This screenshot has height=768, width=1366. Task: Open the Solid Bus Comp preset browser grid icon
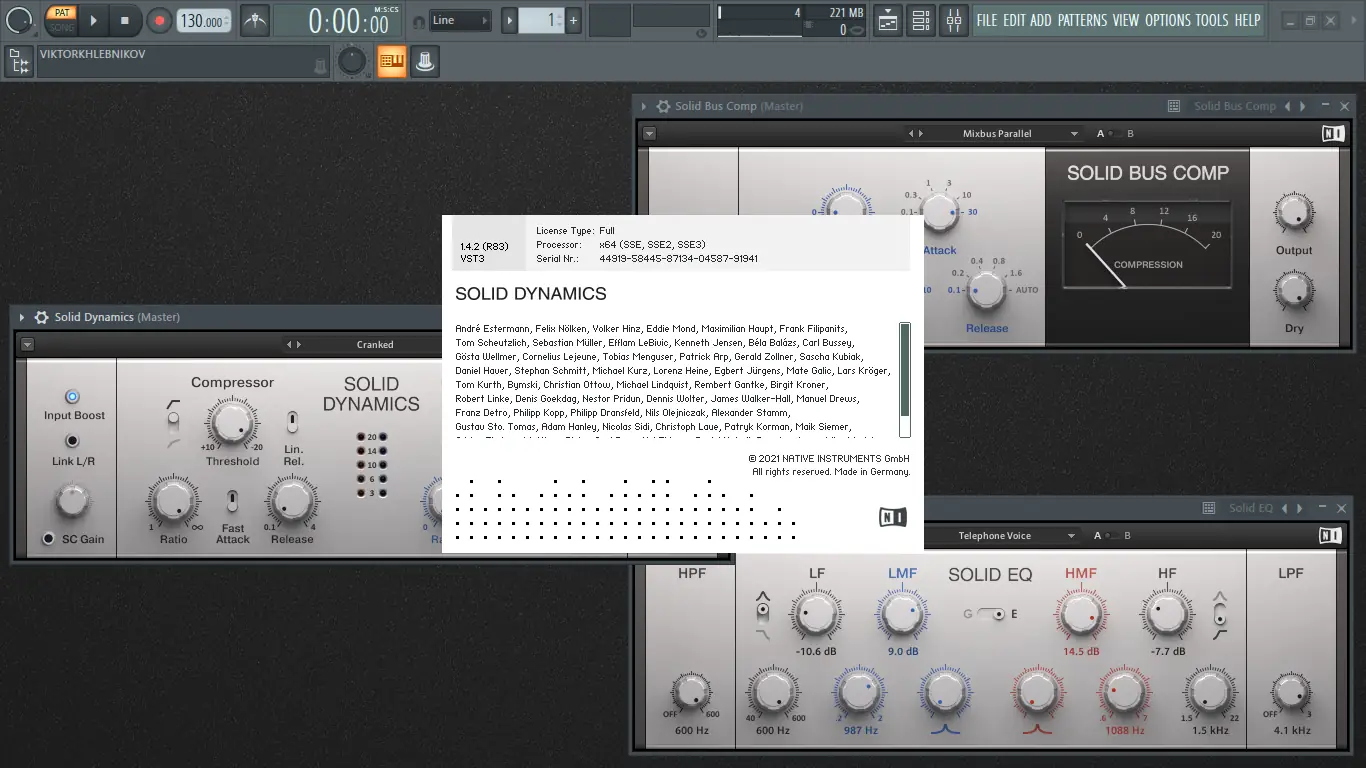1174,106
